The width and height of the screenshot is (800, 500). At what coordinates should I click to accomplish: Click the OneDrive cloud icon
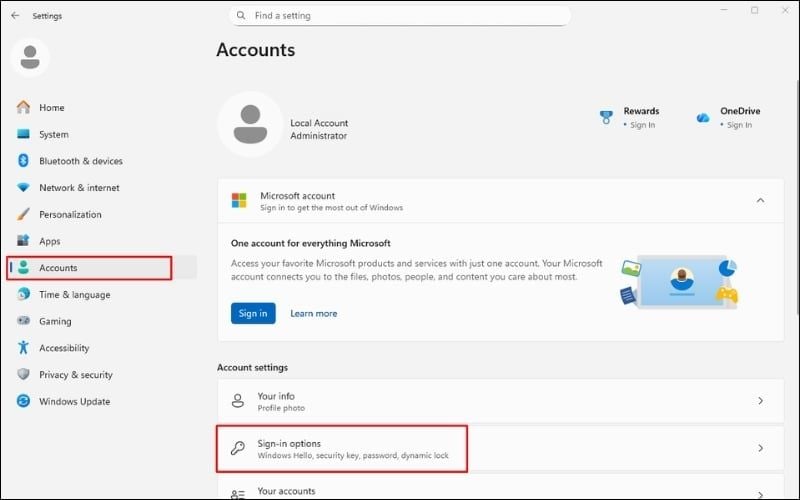pyautogui.click(x=703, y=118)
